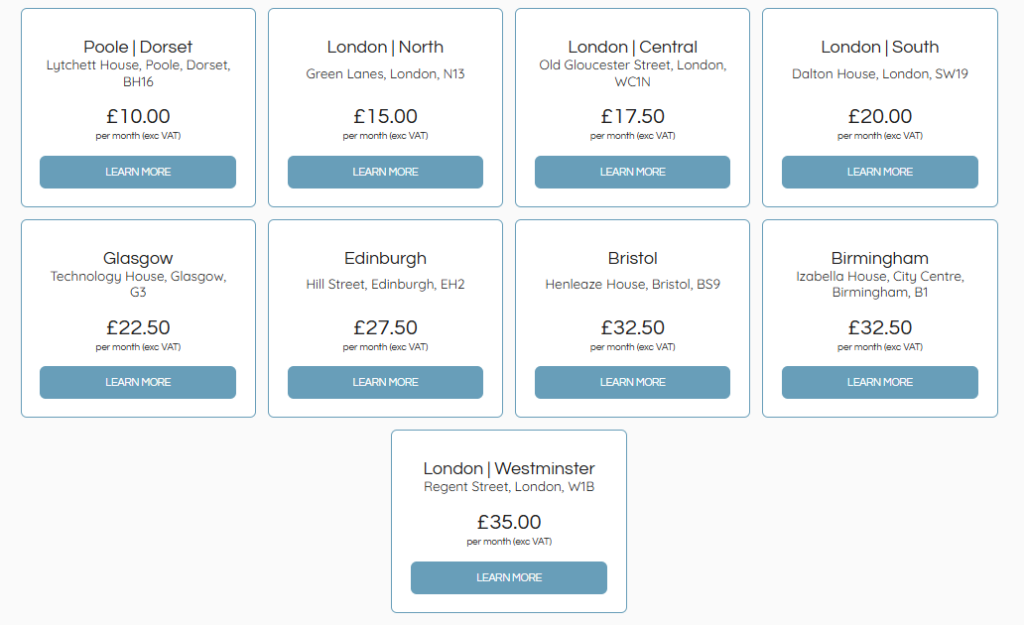Image resolution: width=1024 pixels, height=625 pixels.
Task: Click the London North heading
Action: click(x=384, y=46)
